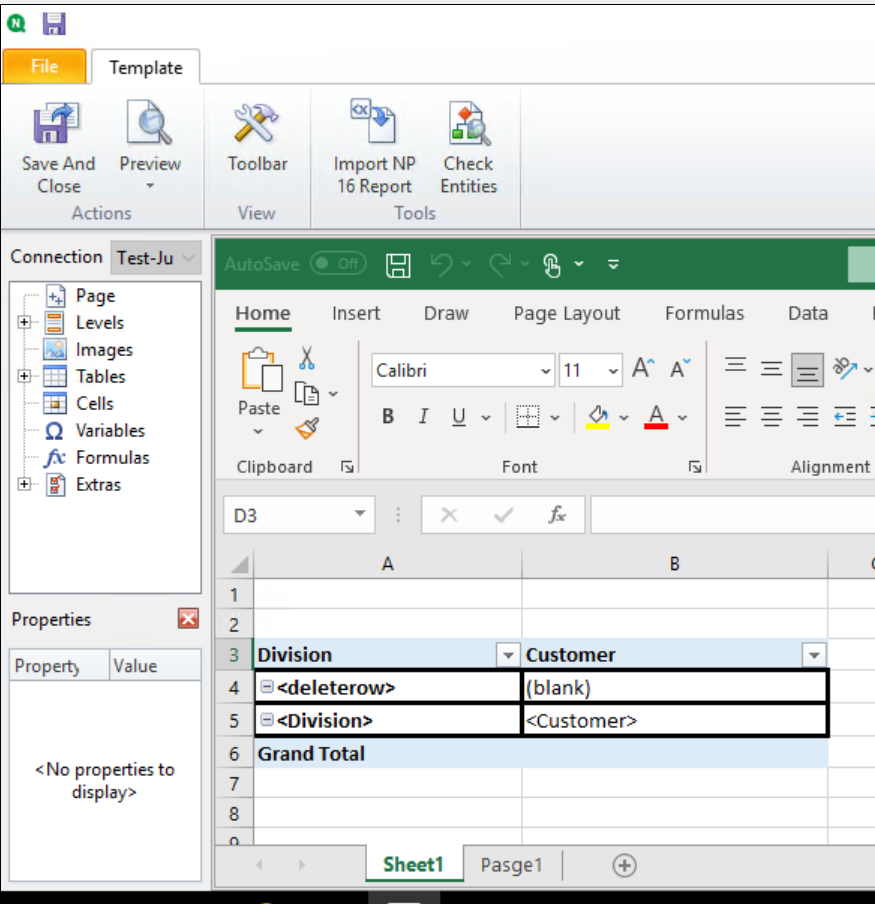This screenshot has width=875, height=904.
Task: Toggle the AutoSave switch
Action: (338, 264)
